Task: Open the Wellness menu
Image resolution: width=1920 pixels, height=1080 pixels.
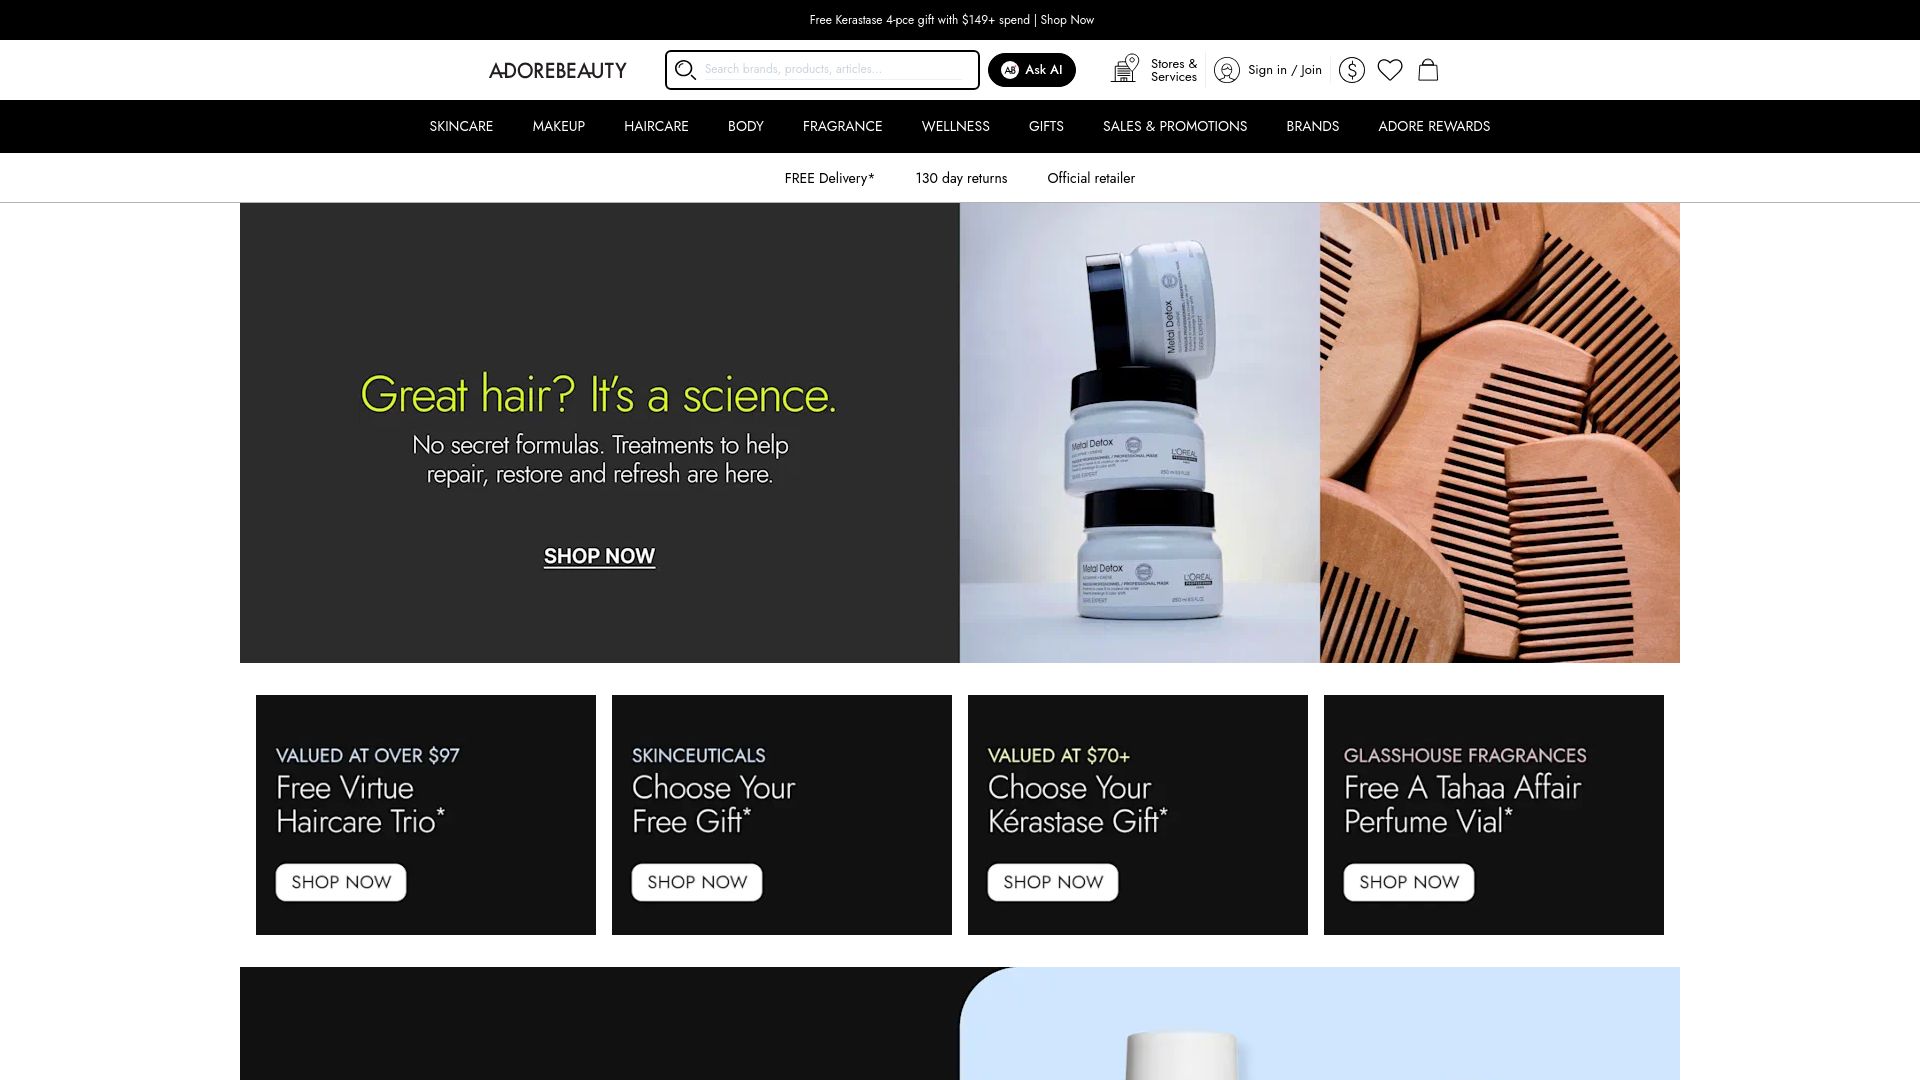Action: tap(955, 126)
